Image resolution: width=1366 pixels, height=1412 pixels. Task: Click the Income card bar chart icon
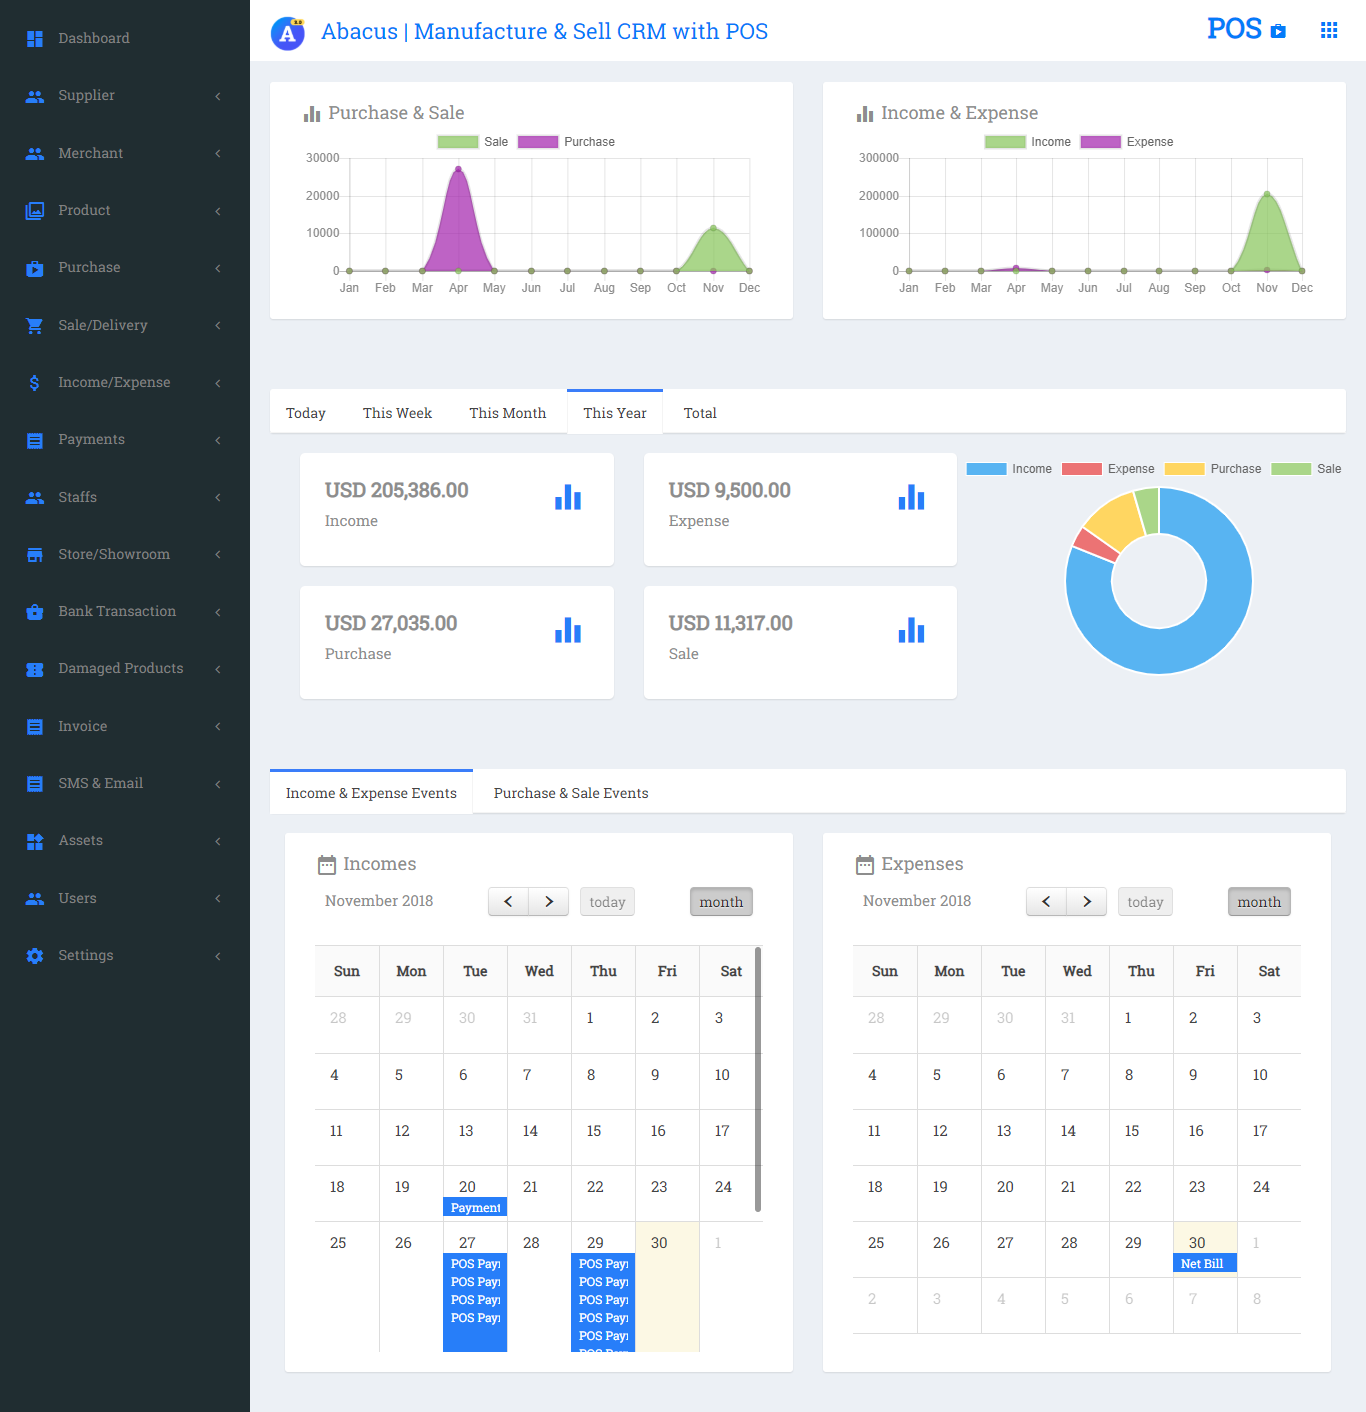568,497
